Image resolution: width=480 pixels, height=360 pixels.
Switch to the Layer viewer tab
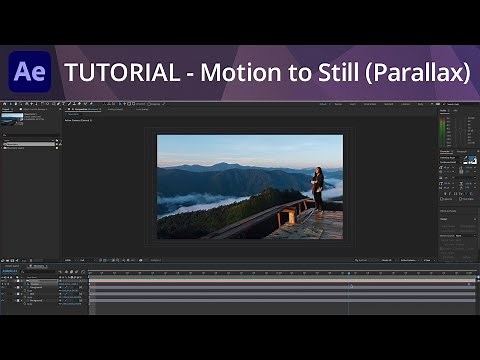point(142,109)
